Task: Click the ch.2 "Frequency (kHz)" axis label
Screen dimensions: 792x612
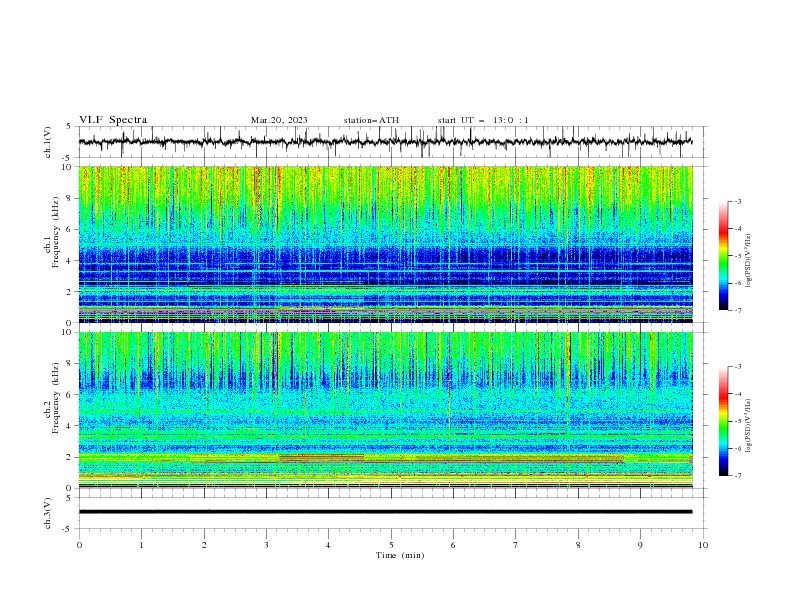Action: click(56, 398)
